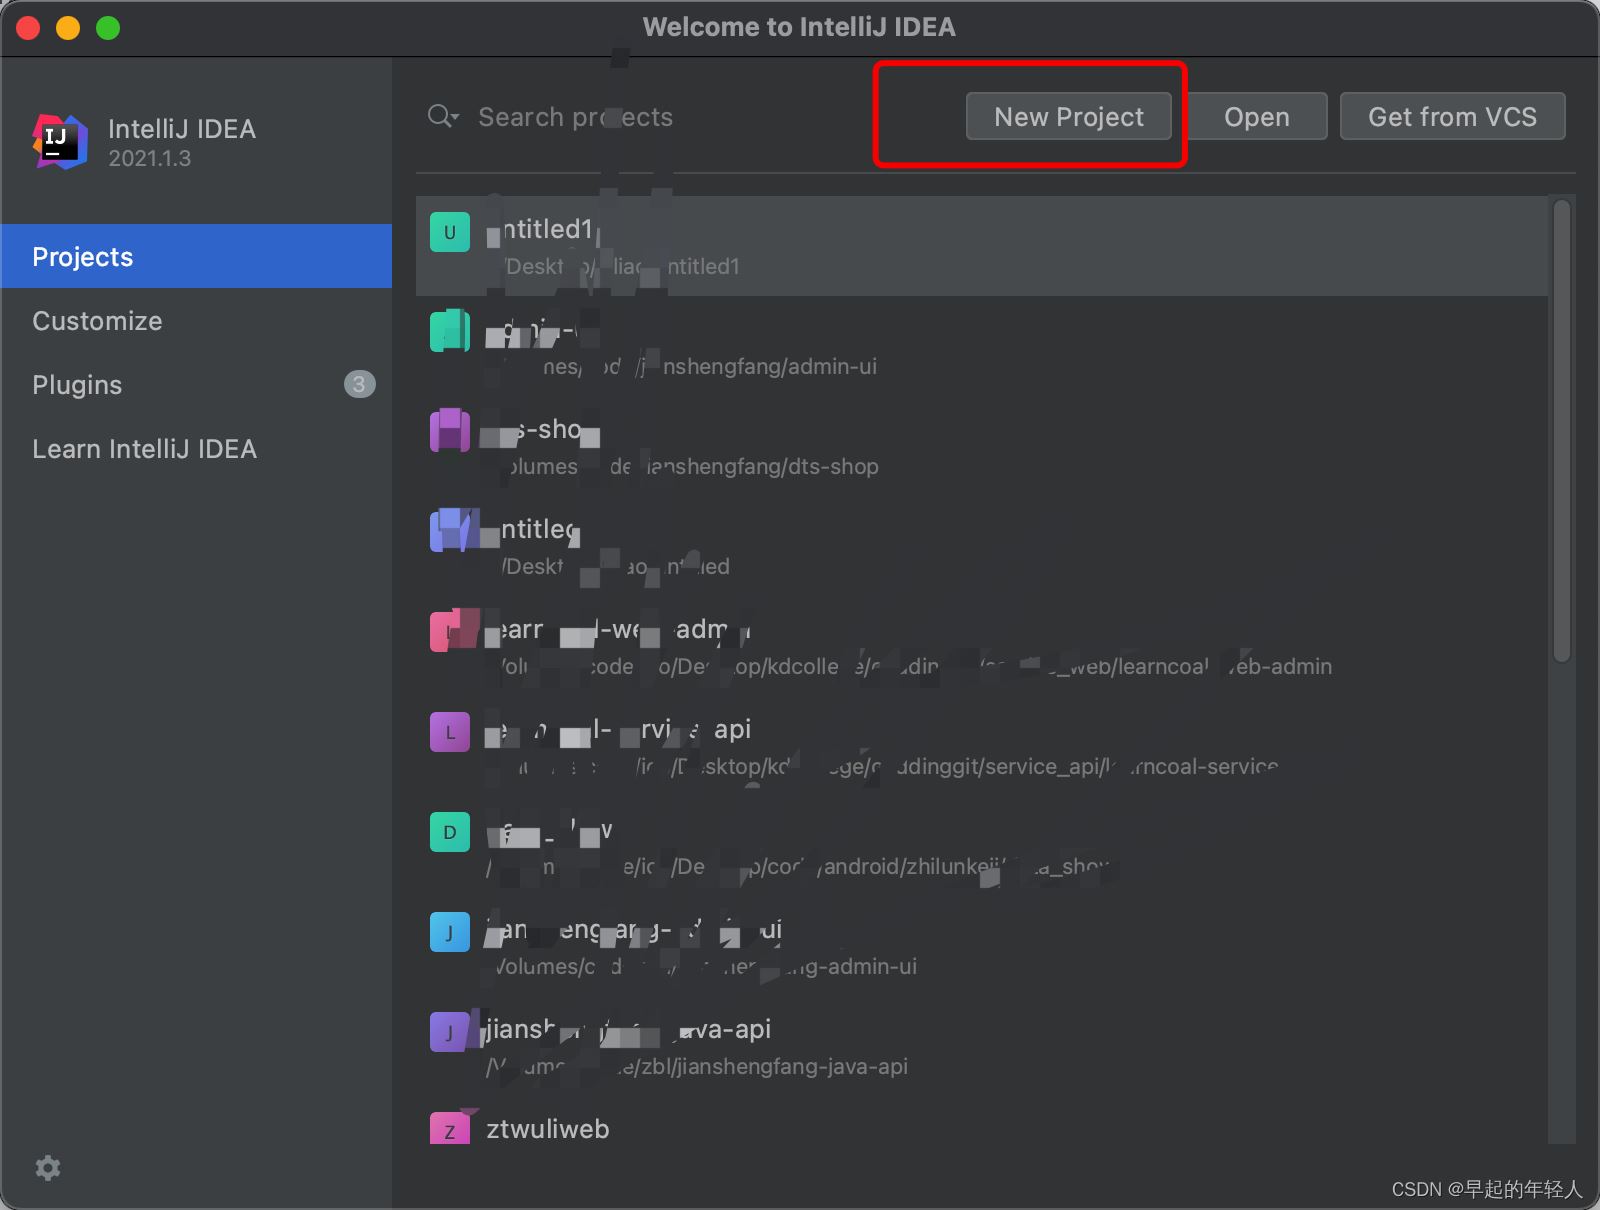Open the search options magnifier dropdown
The width and height of the screenshot is (1600, 1210).
click(x=443, y=117)
